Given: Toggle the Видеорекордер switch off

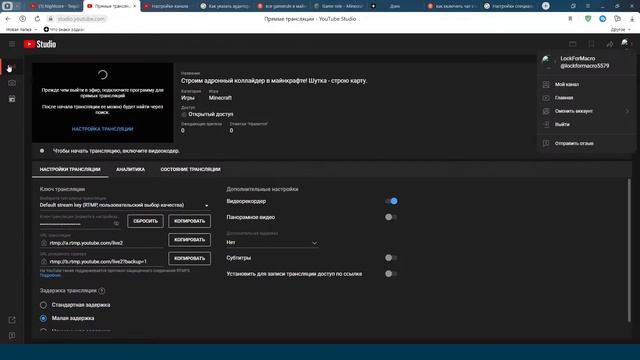Looking at the screenshot, I should tap(391, 201).
